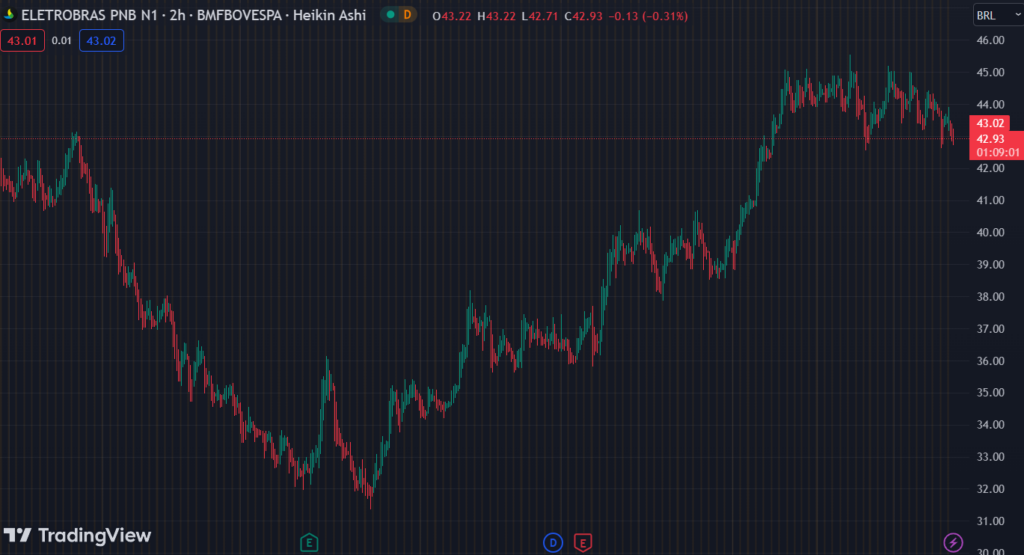
Task: Click the 41.00 price axis label
Action: point(990,200)
